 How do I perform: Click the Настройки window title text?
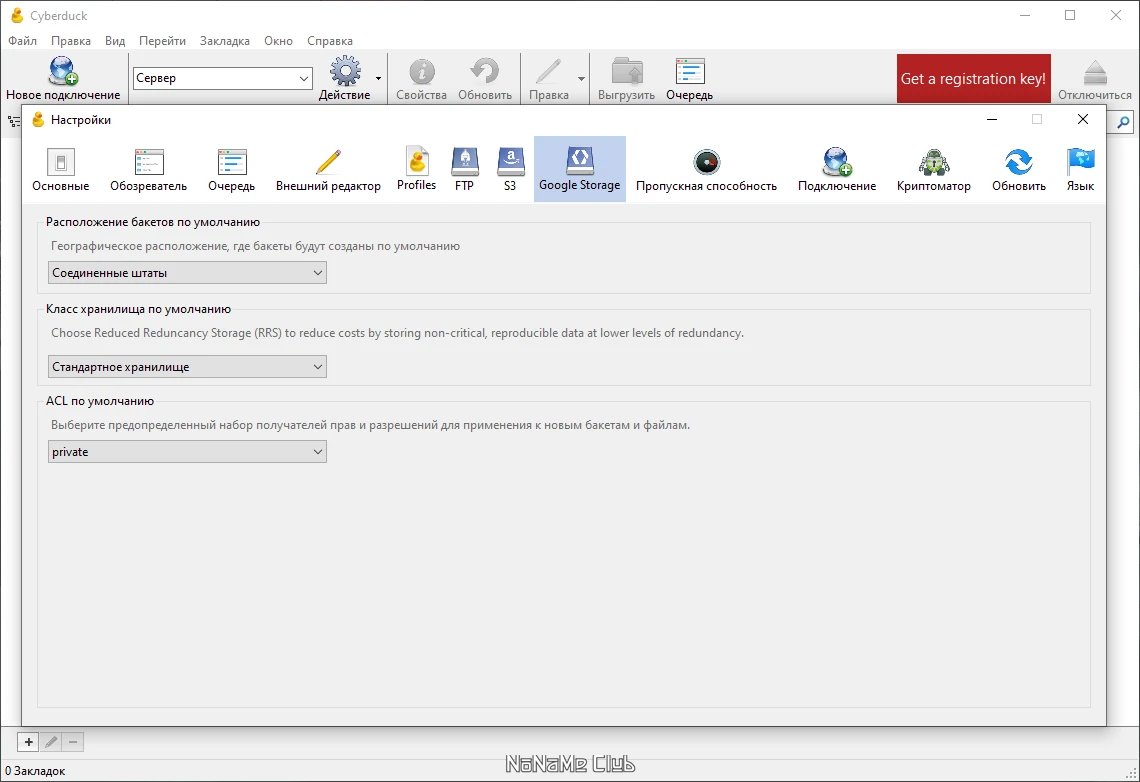[81, 120]
